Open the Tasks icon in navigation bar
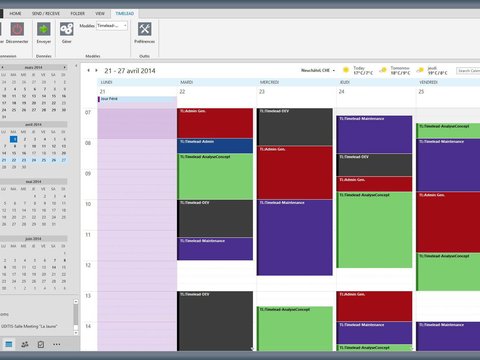 coord(41,344)
